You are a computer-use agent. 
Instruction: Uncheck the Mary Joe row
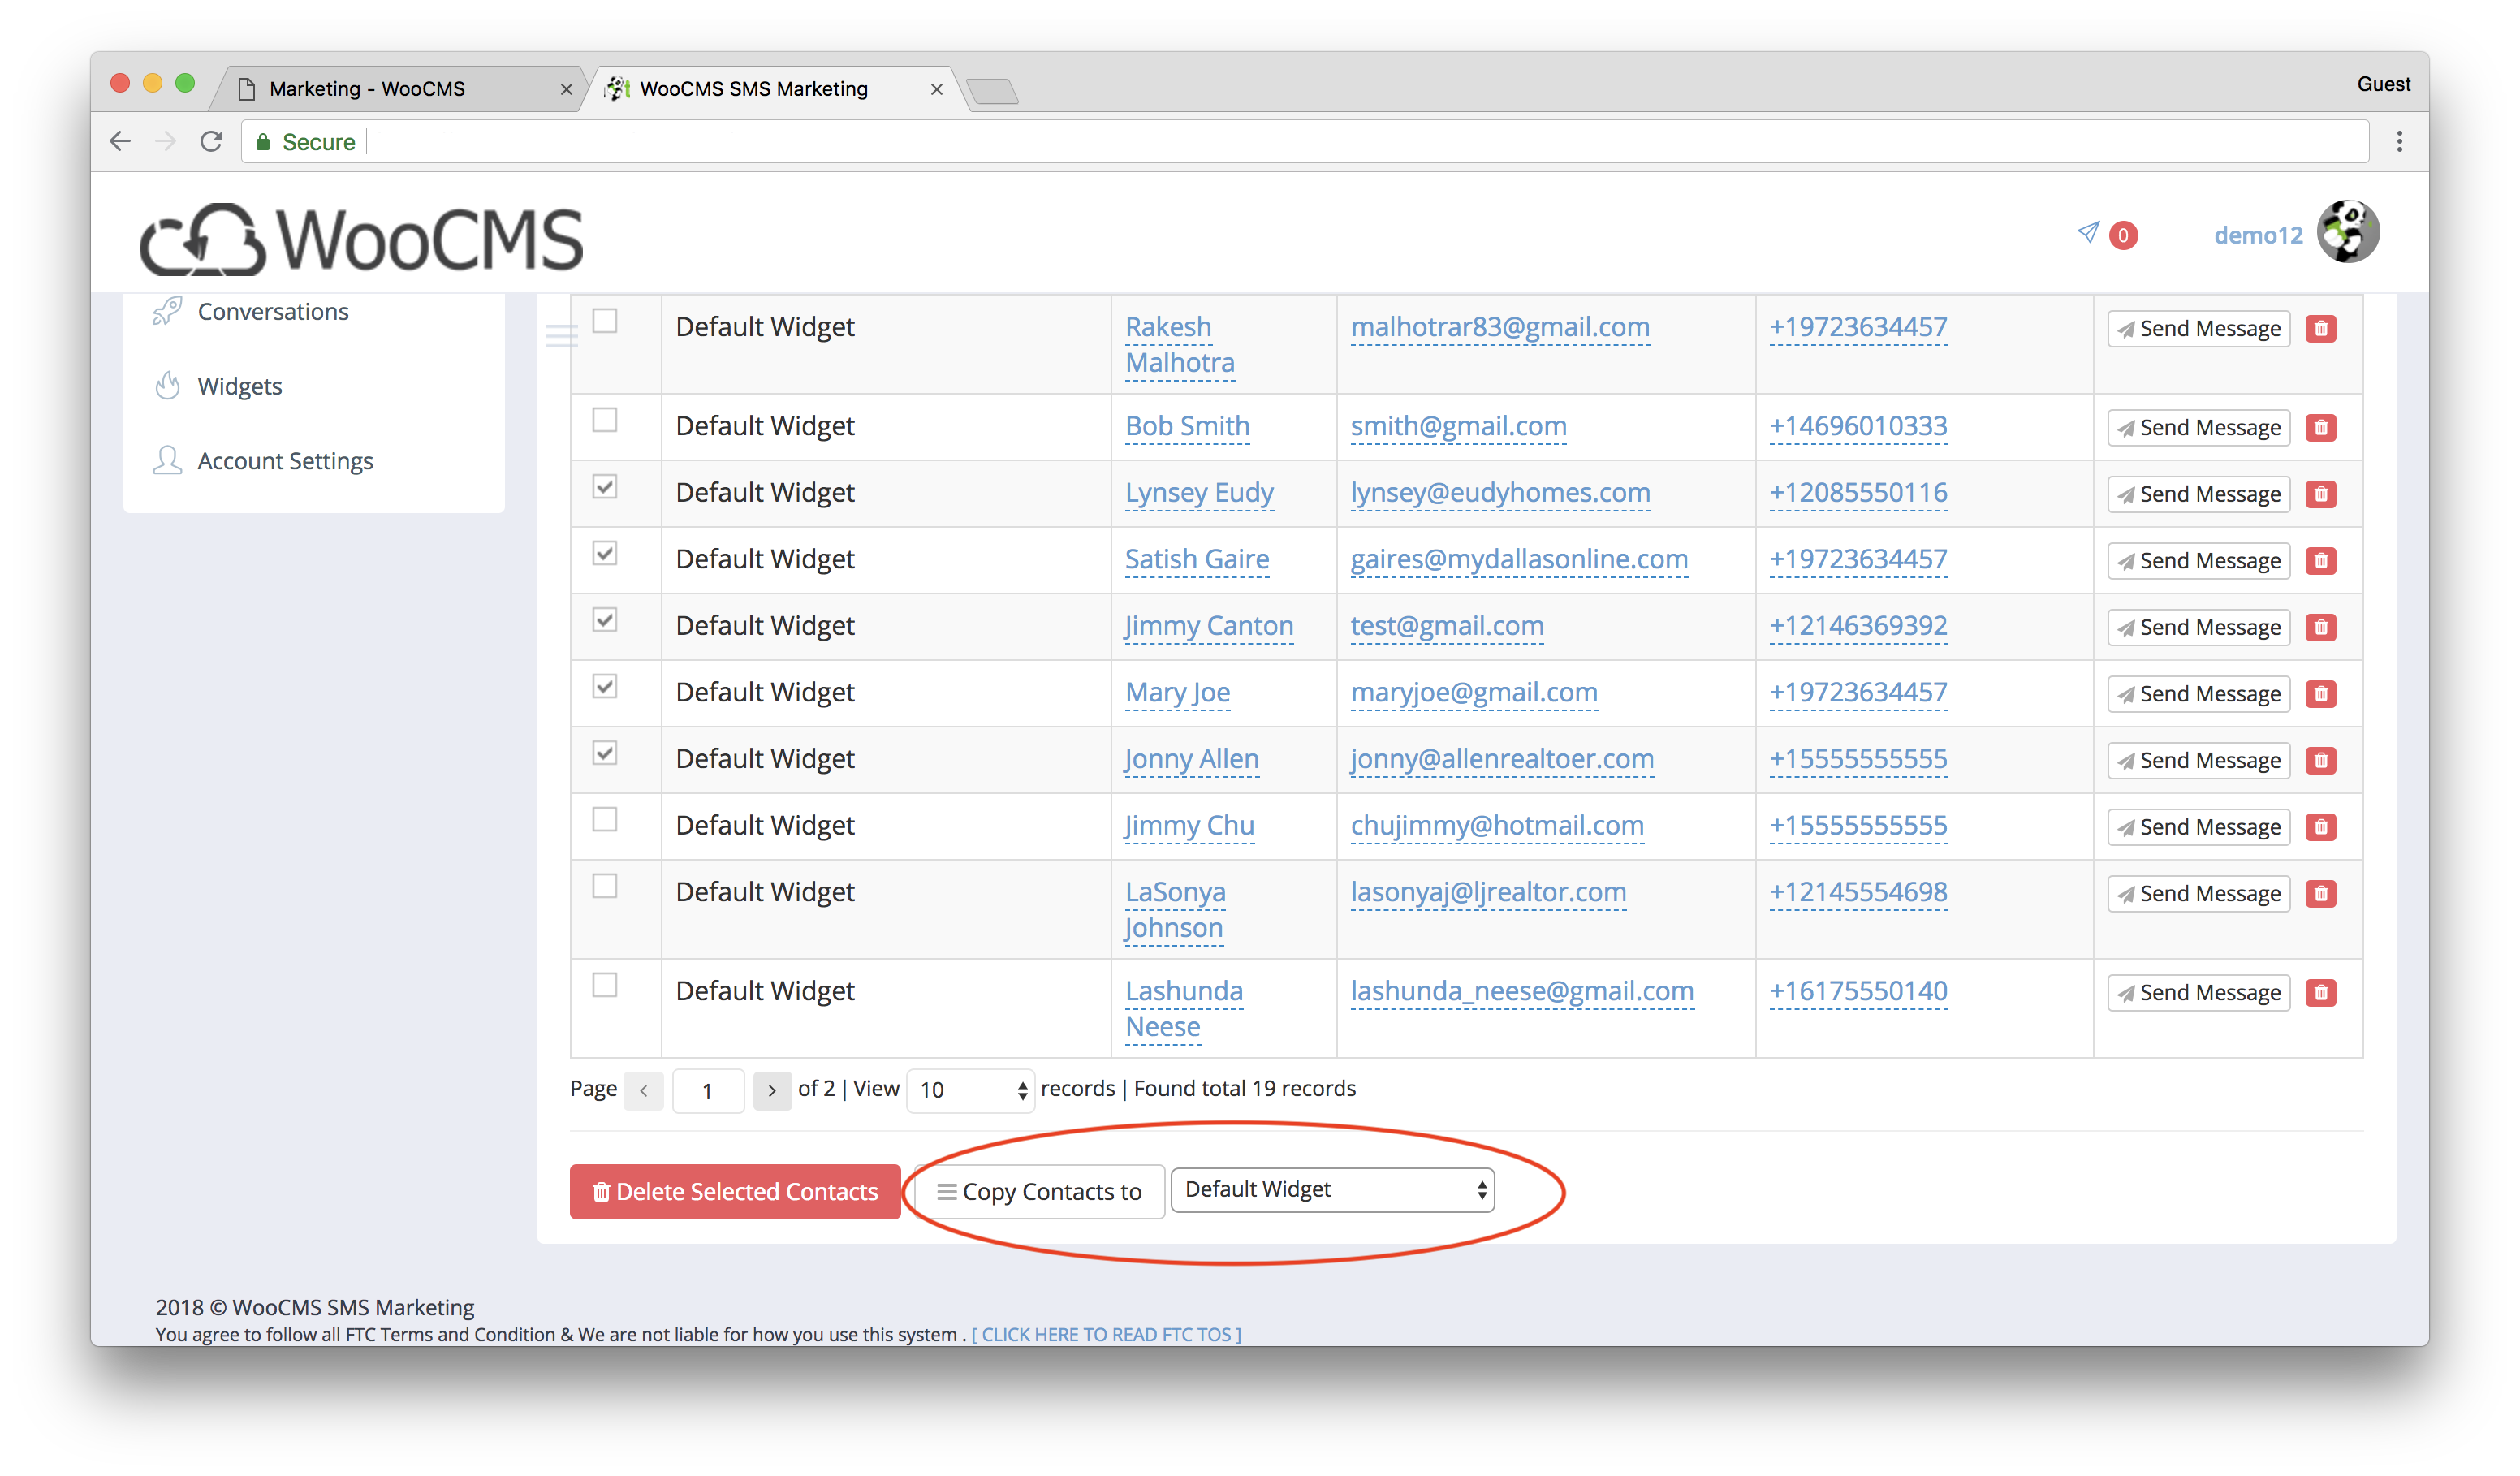(x=605, y=686)
